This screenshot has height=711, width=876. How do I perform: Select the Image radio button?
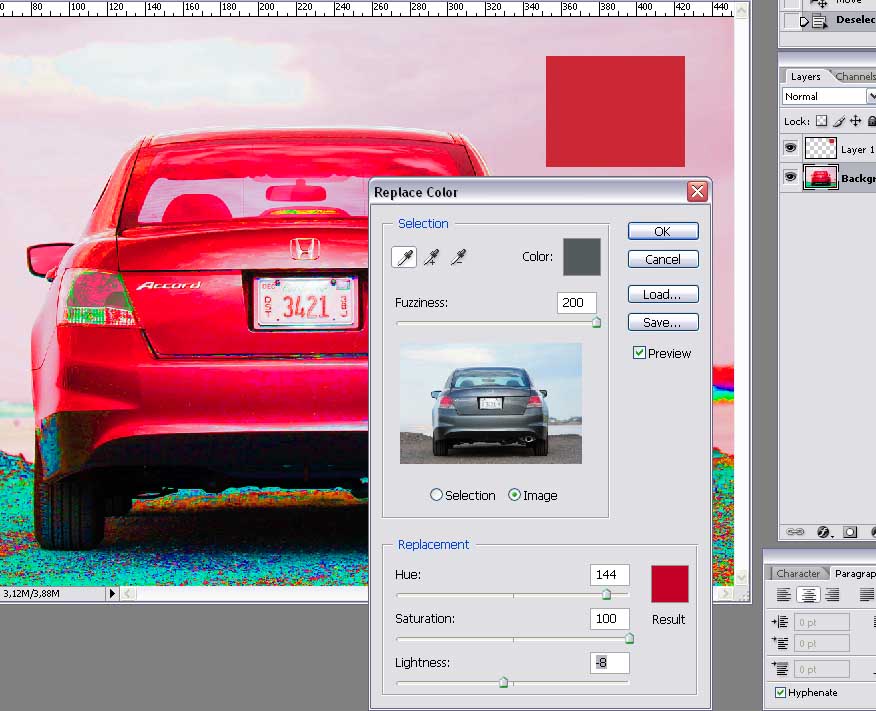pos(514,495)
